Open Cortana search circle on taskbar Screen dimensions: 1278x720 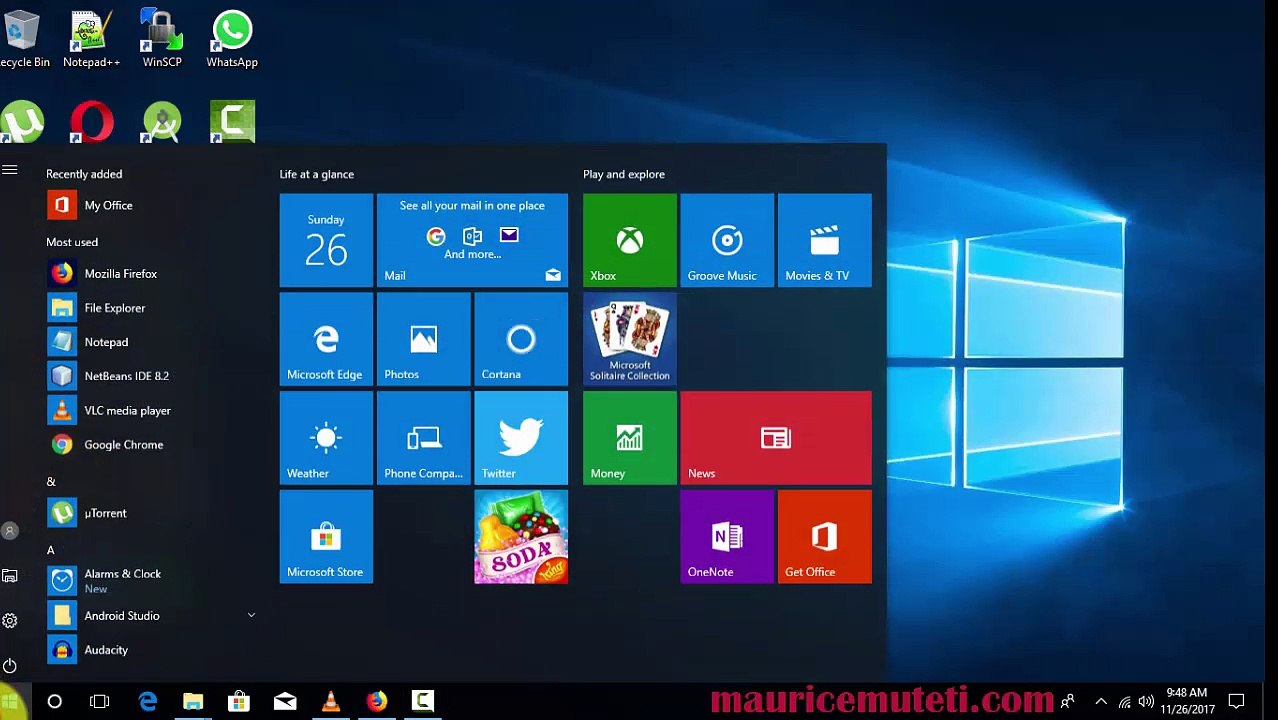tap(55, 702)
